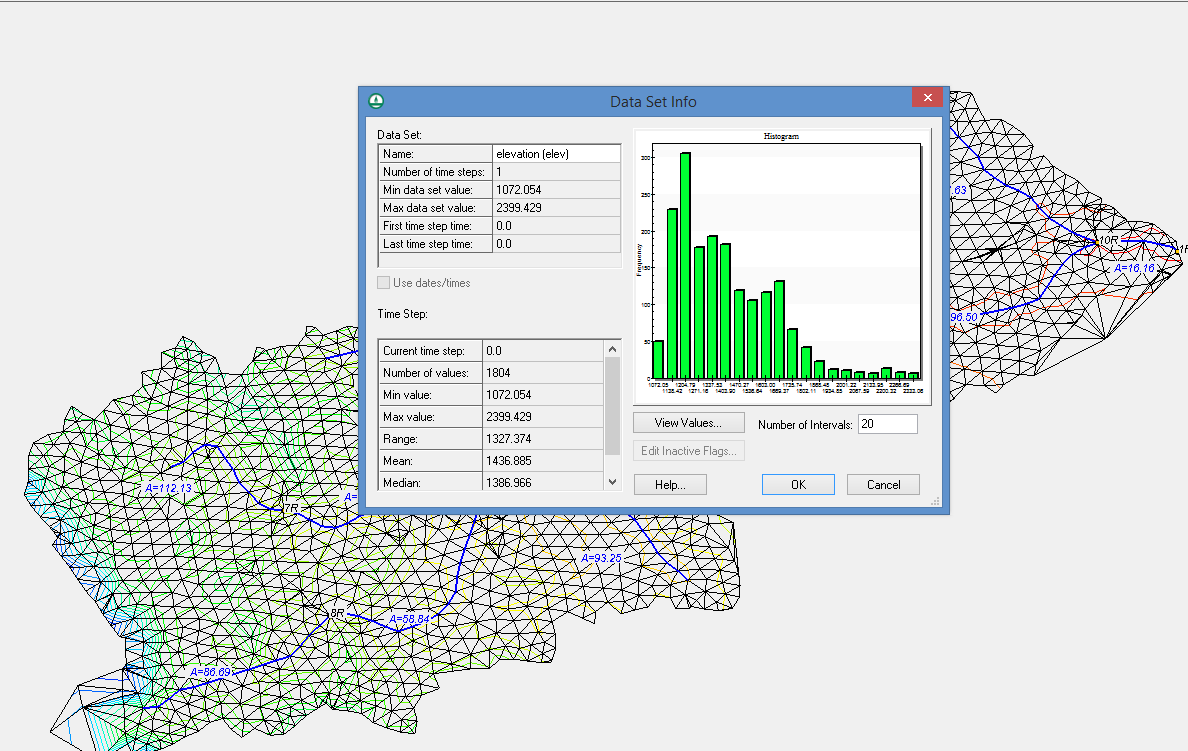Select the Max data set value cell
This screenshot has height=751, width=1188.
point(556,208)
